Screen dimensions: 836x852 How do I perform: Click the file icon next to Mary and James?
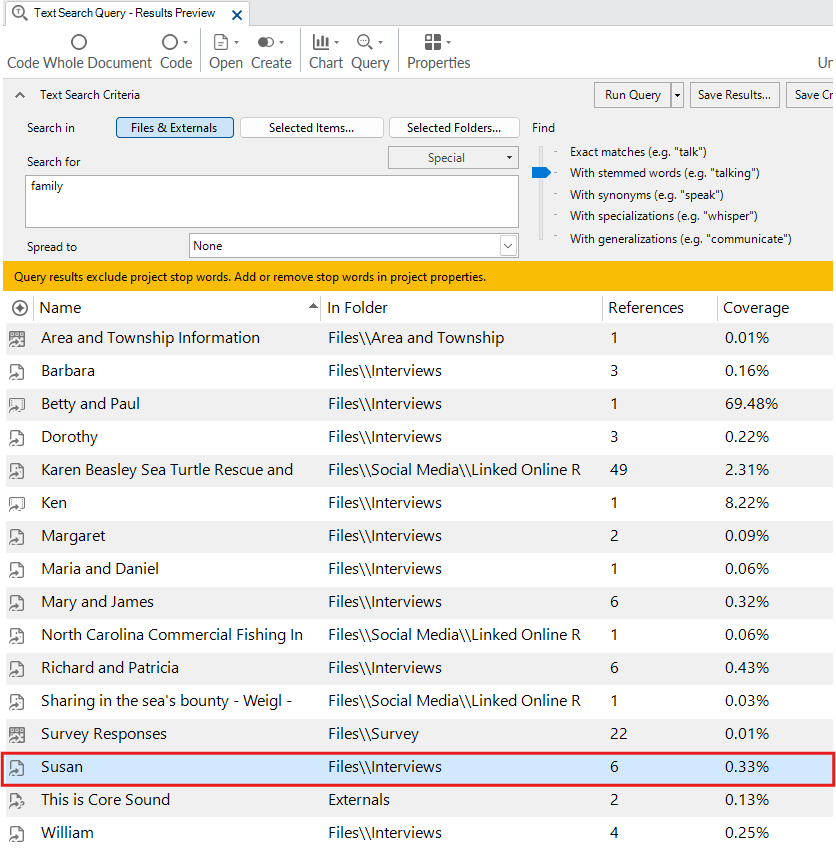coord(17,603)
